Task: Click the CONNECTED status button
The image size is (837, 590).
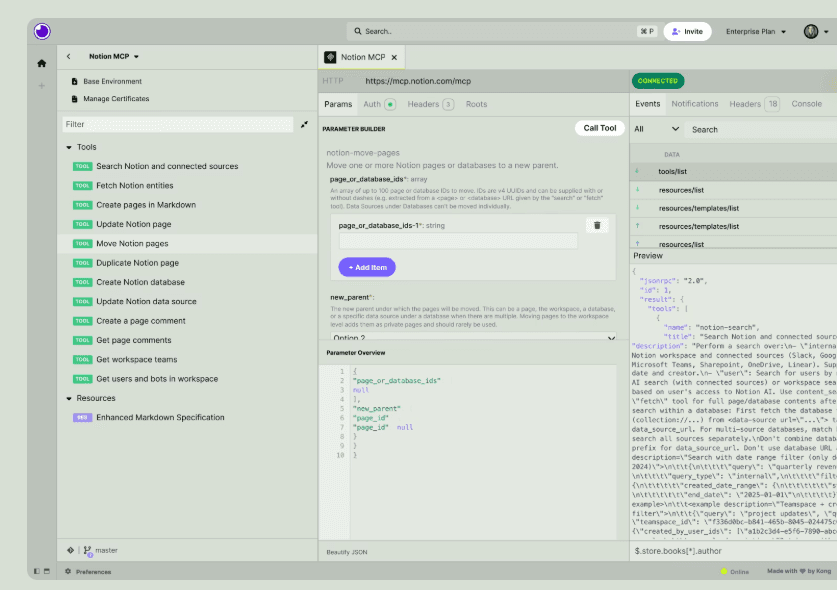Action: click(658, 81)
